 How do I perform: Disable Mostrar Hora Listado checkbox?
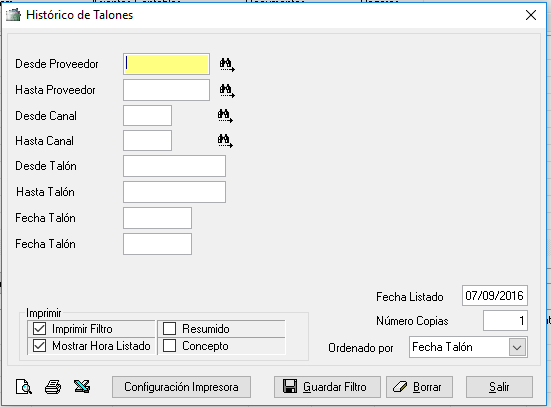point(39,346)
